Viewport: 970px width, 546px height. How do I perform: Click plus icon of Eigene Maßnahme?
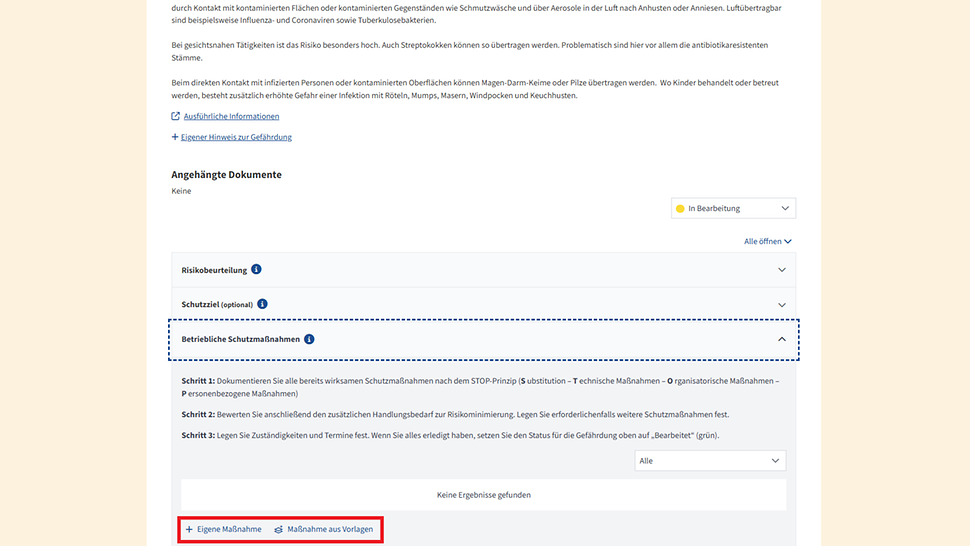[x=189, y=529]
